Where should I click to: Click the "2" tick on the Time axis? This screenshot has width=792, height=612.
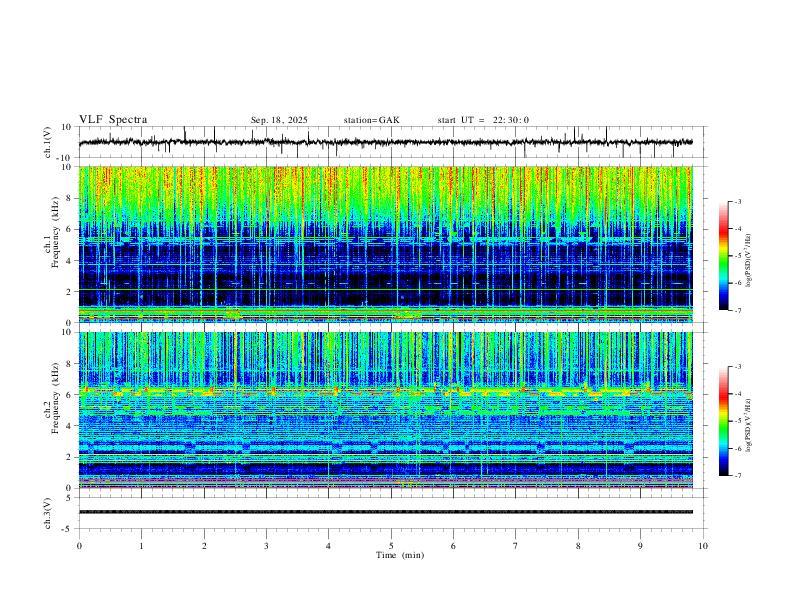204,546
